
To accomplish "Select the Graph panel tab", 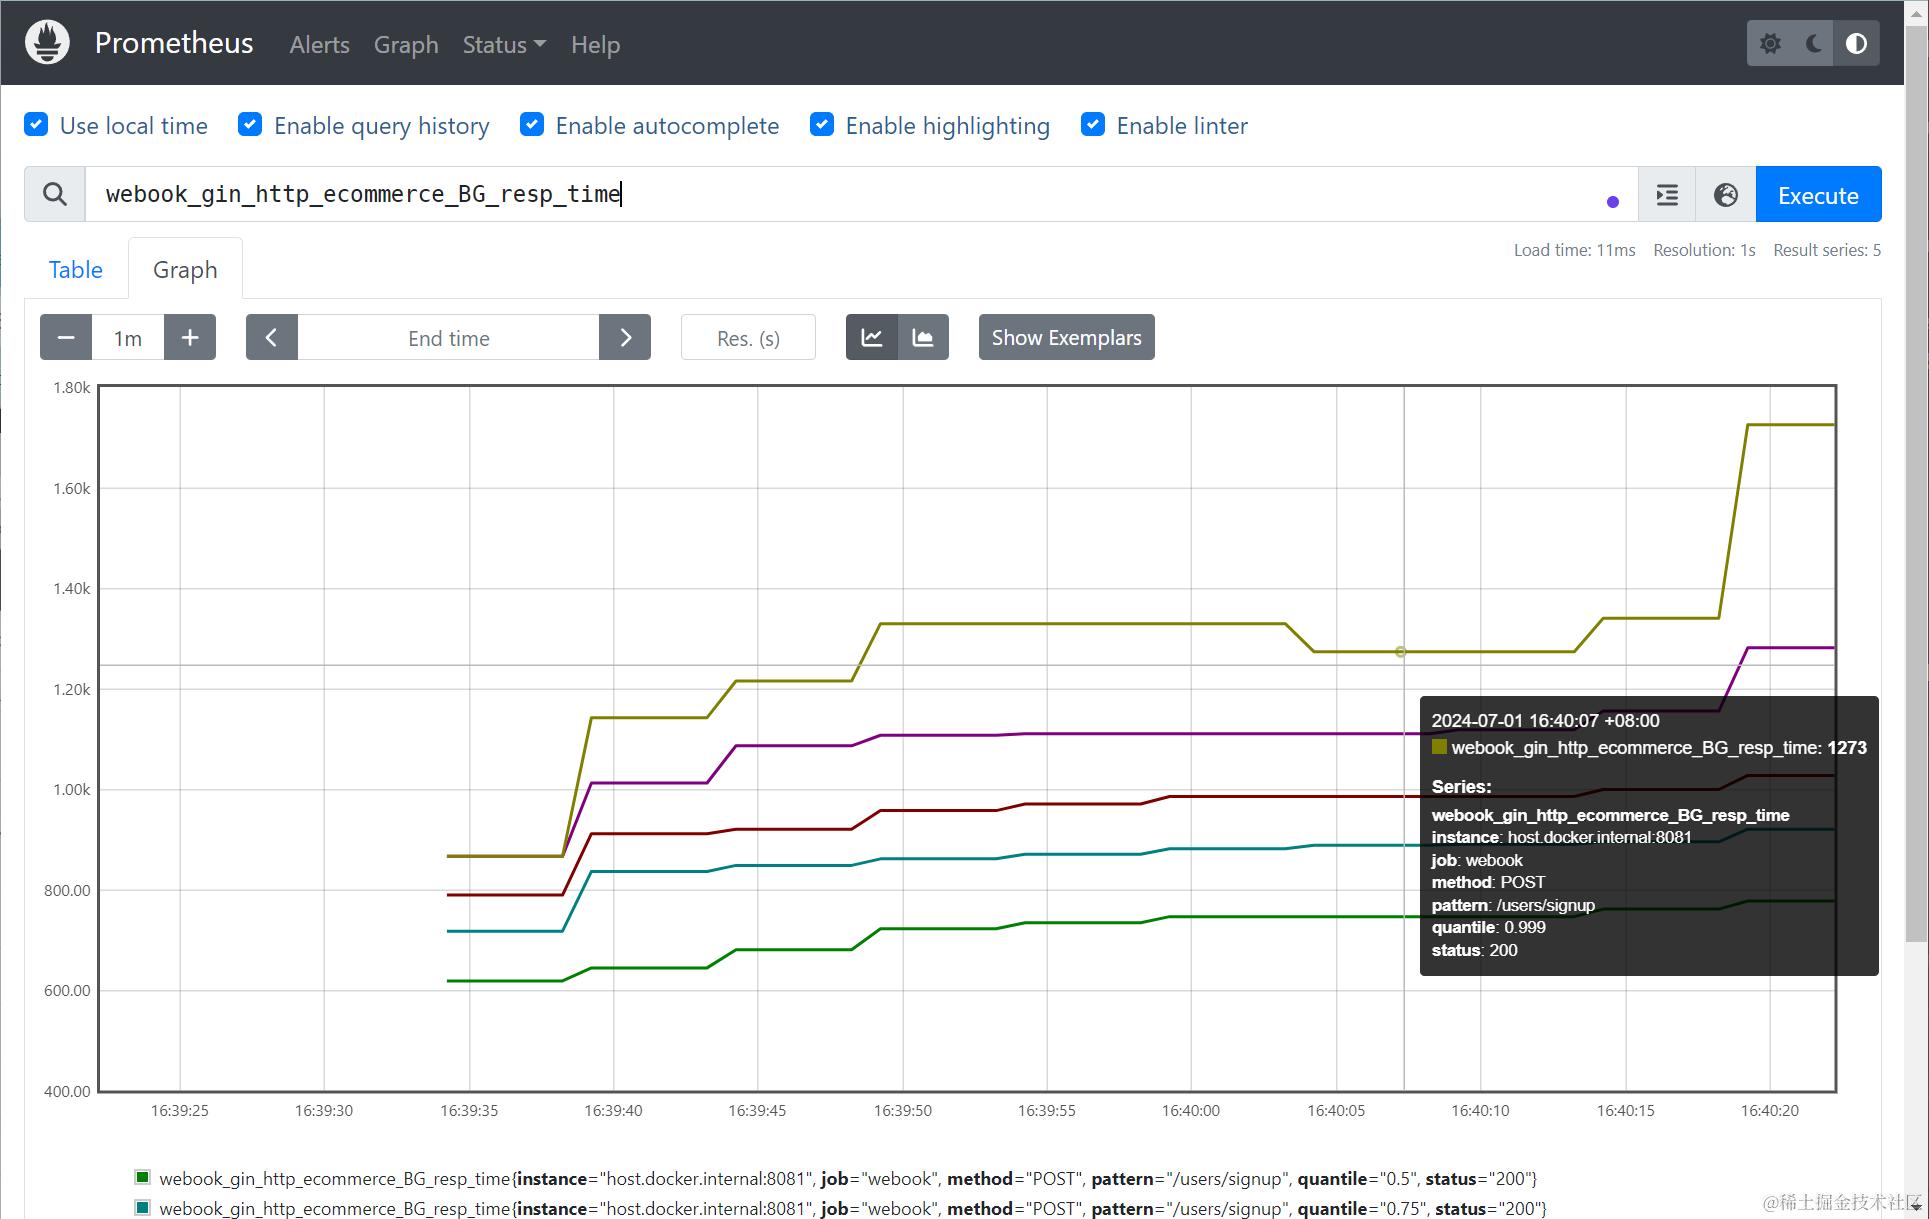I will pos(185,270).
